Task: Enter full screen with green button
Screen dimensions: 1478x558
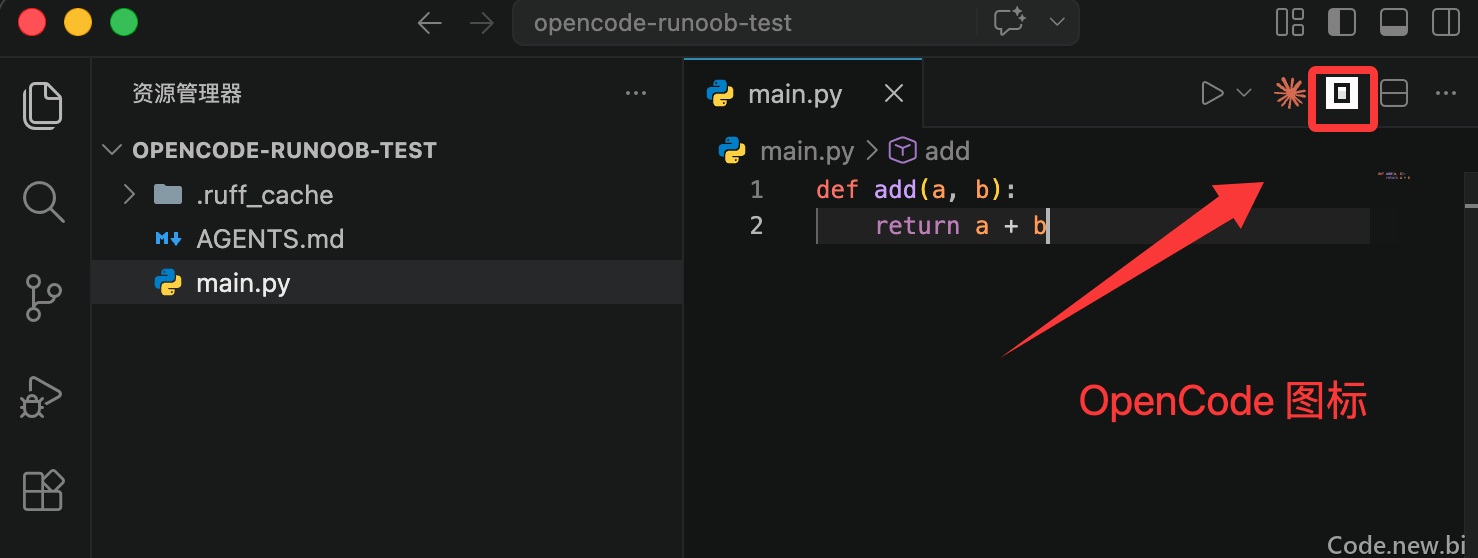Action: click(x=124, y=22)
